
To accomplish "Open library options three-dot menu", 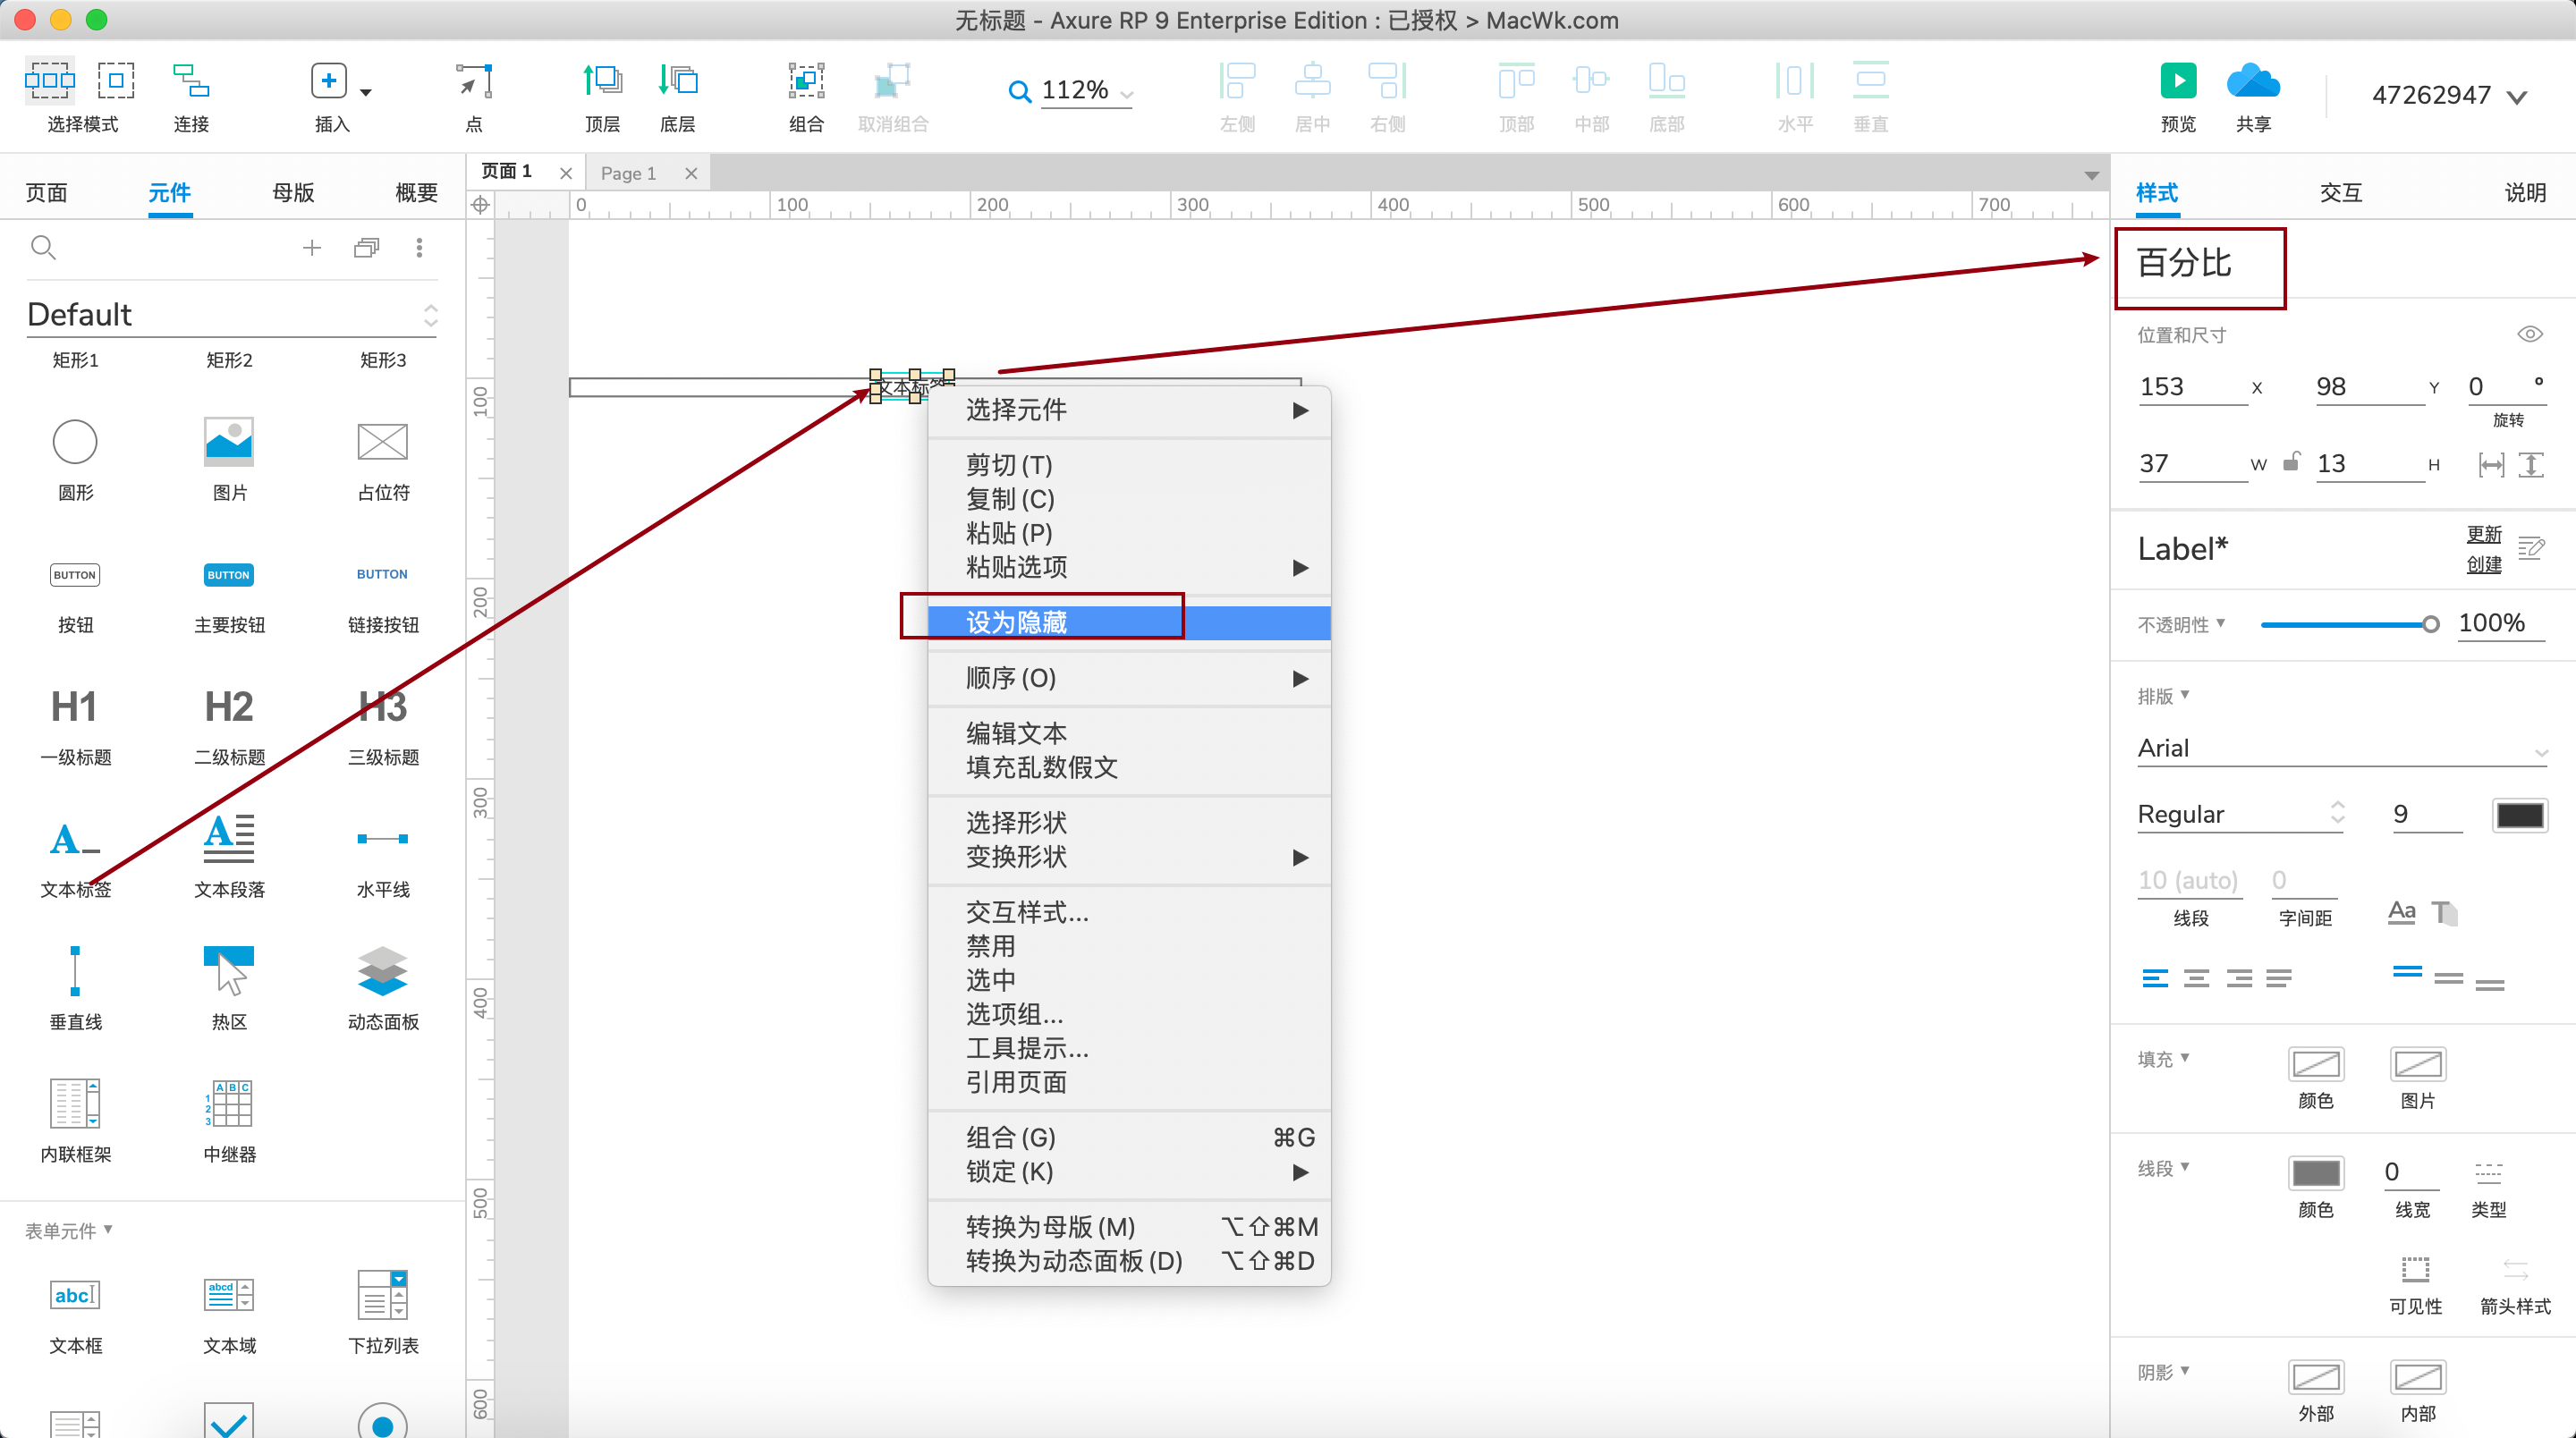I will pyautogui.click(x=419, y=247).
